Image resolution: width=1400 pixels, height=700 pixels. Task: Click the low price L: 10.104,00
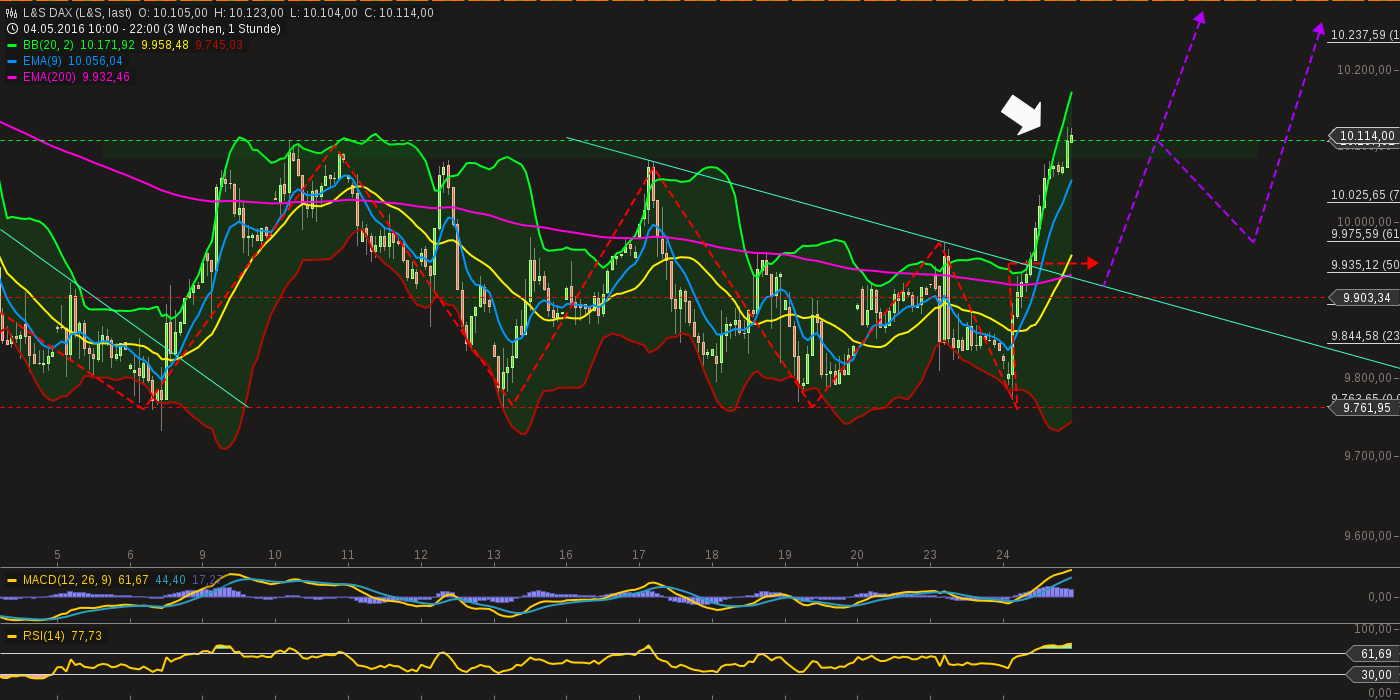324,13
